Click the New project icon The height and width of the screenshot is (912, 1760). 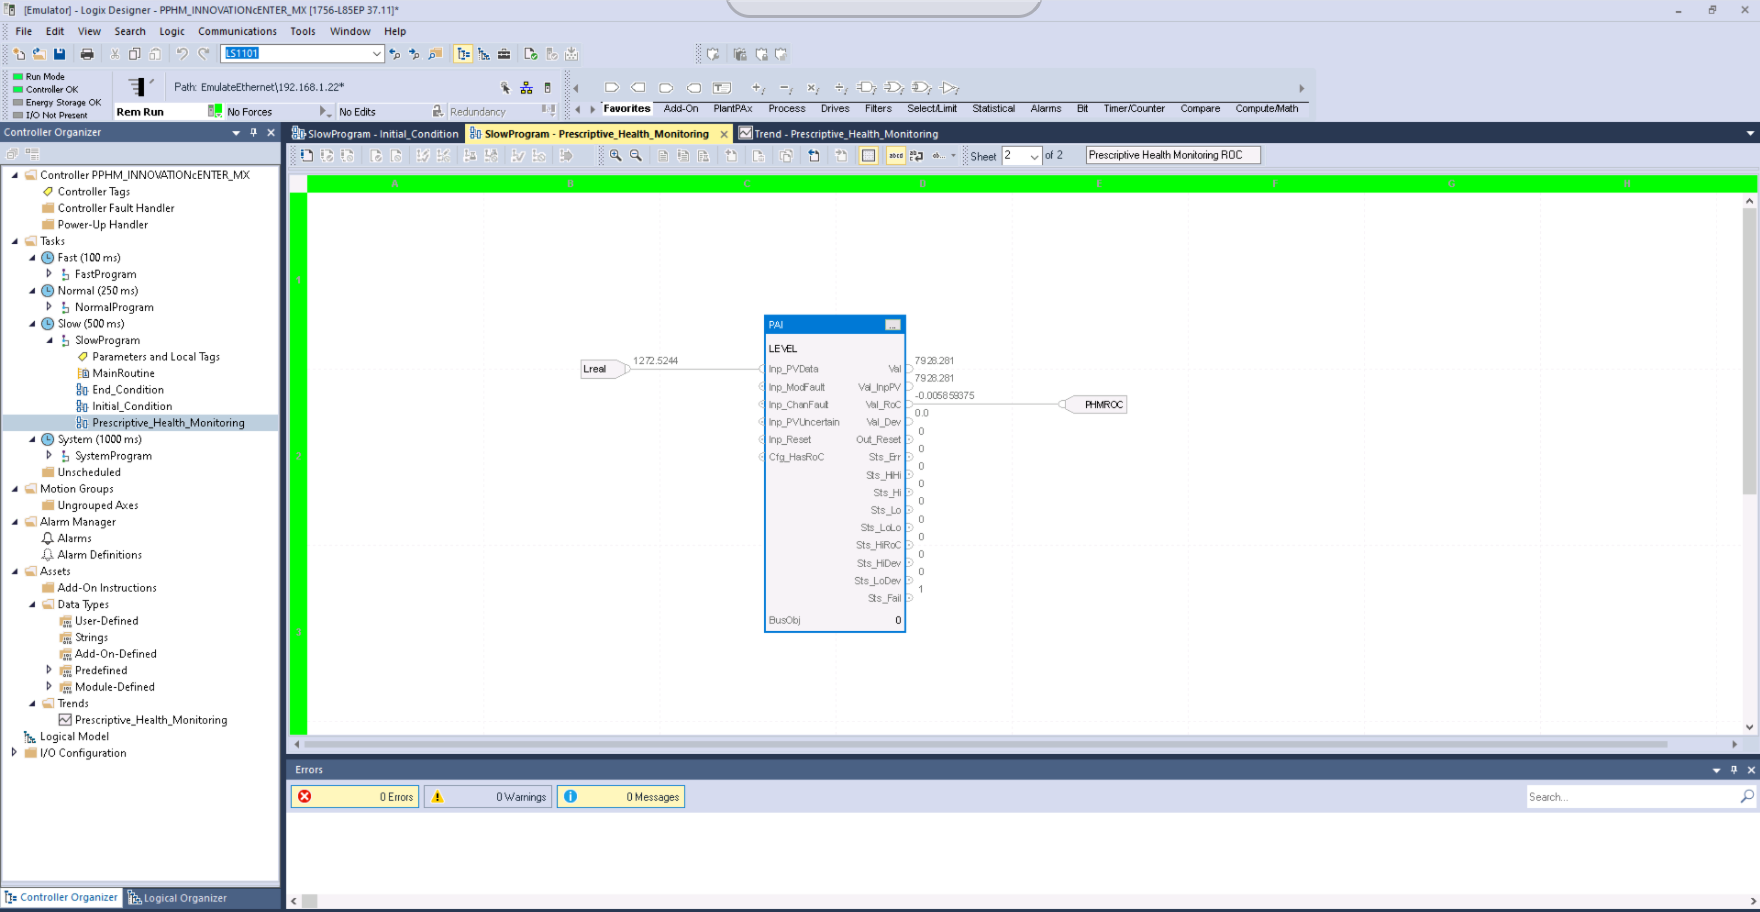coord(19,54)
